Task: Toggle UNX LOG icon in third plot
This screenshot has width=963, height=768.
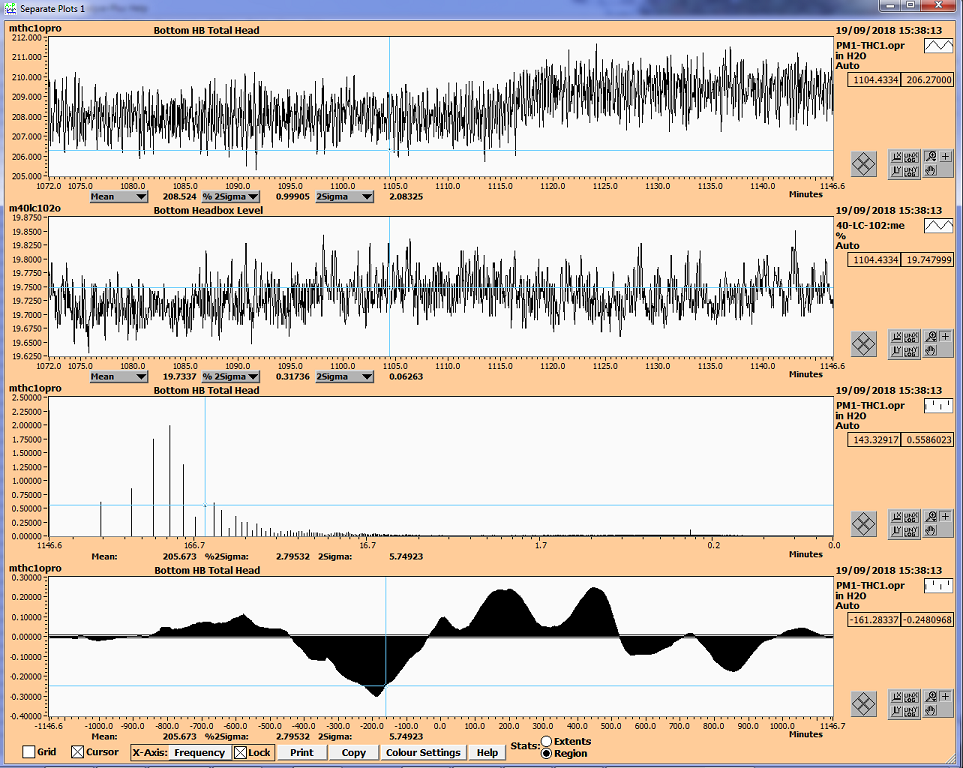Action: coord(912,517)
